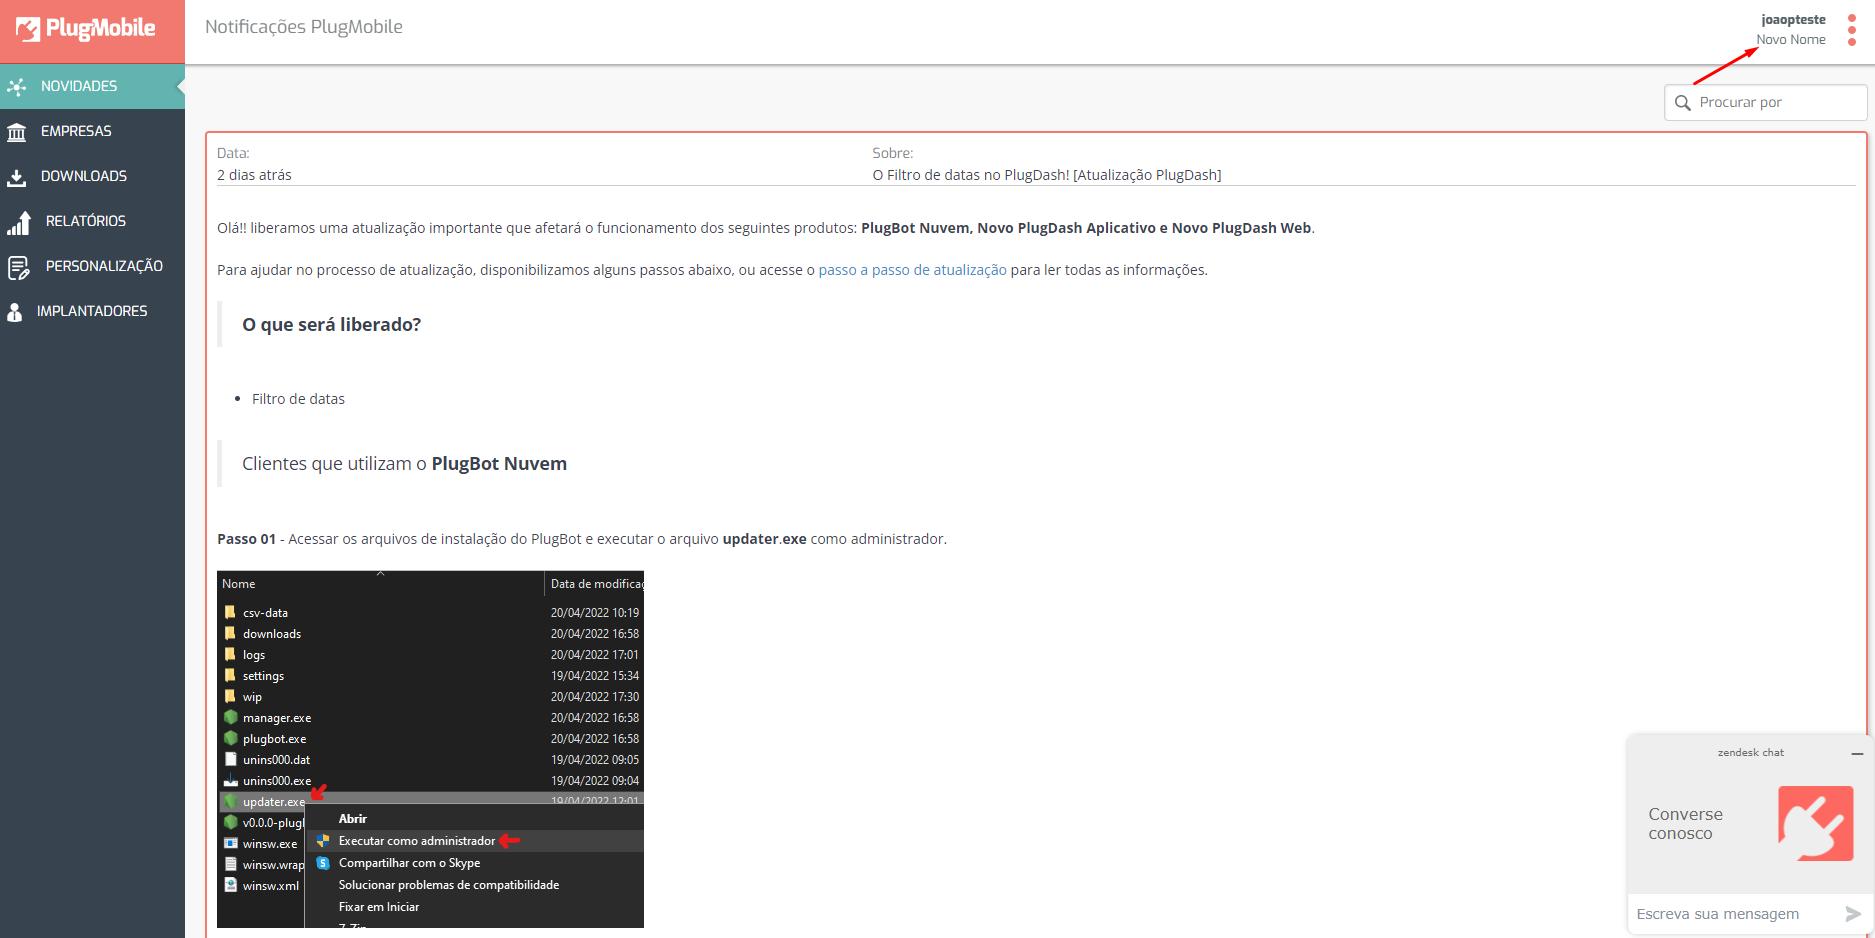
Task: Open the Personalização sidebar section
Action: [x=92, y=266]
